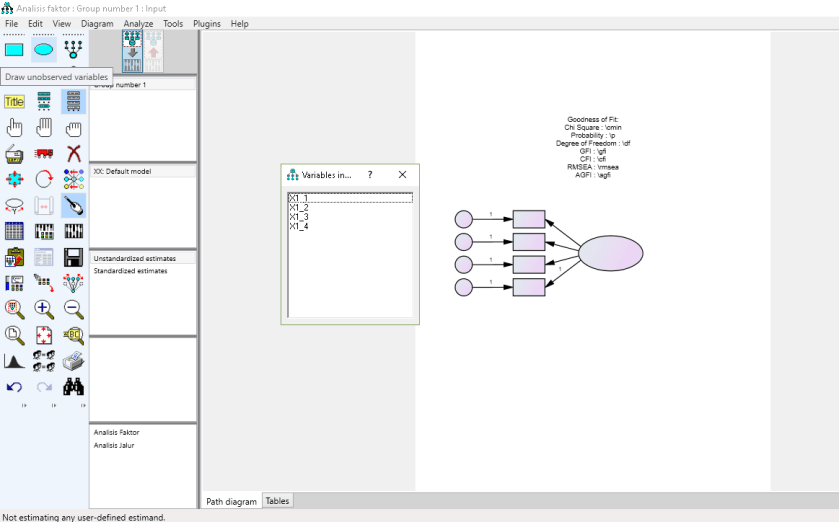Click the Move objects truck icon
Image resolution: width=839 pixels, height=522 pixels.
coord(44,153)
